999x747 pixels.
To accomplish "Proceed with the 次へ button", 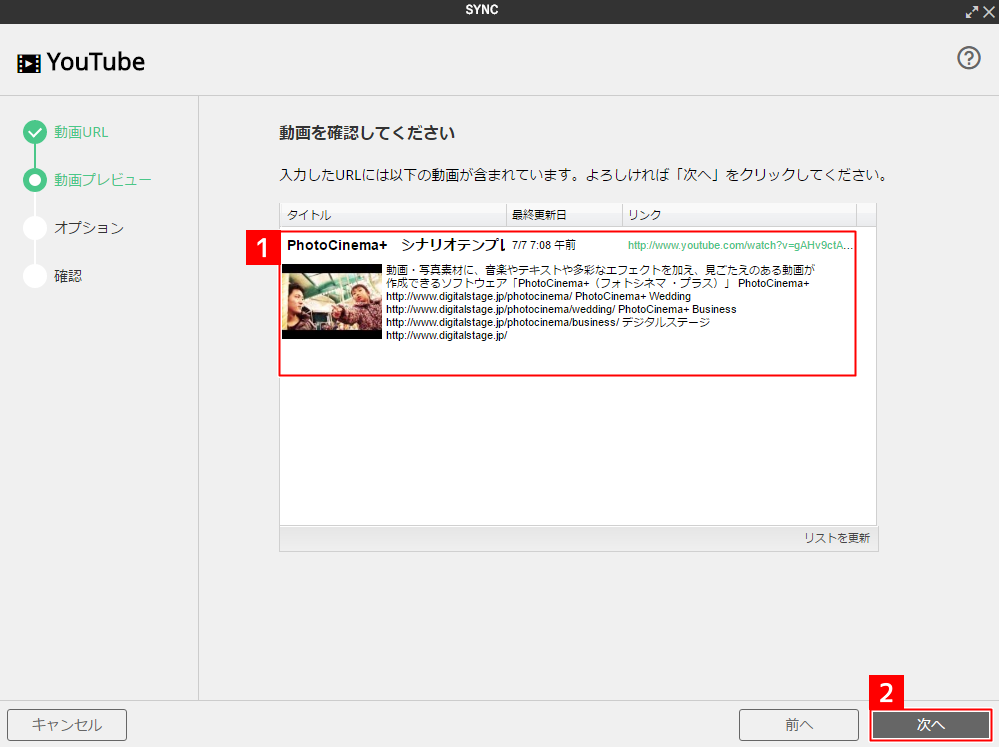I will [931, 725].
